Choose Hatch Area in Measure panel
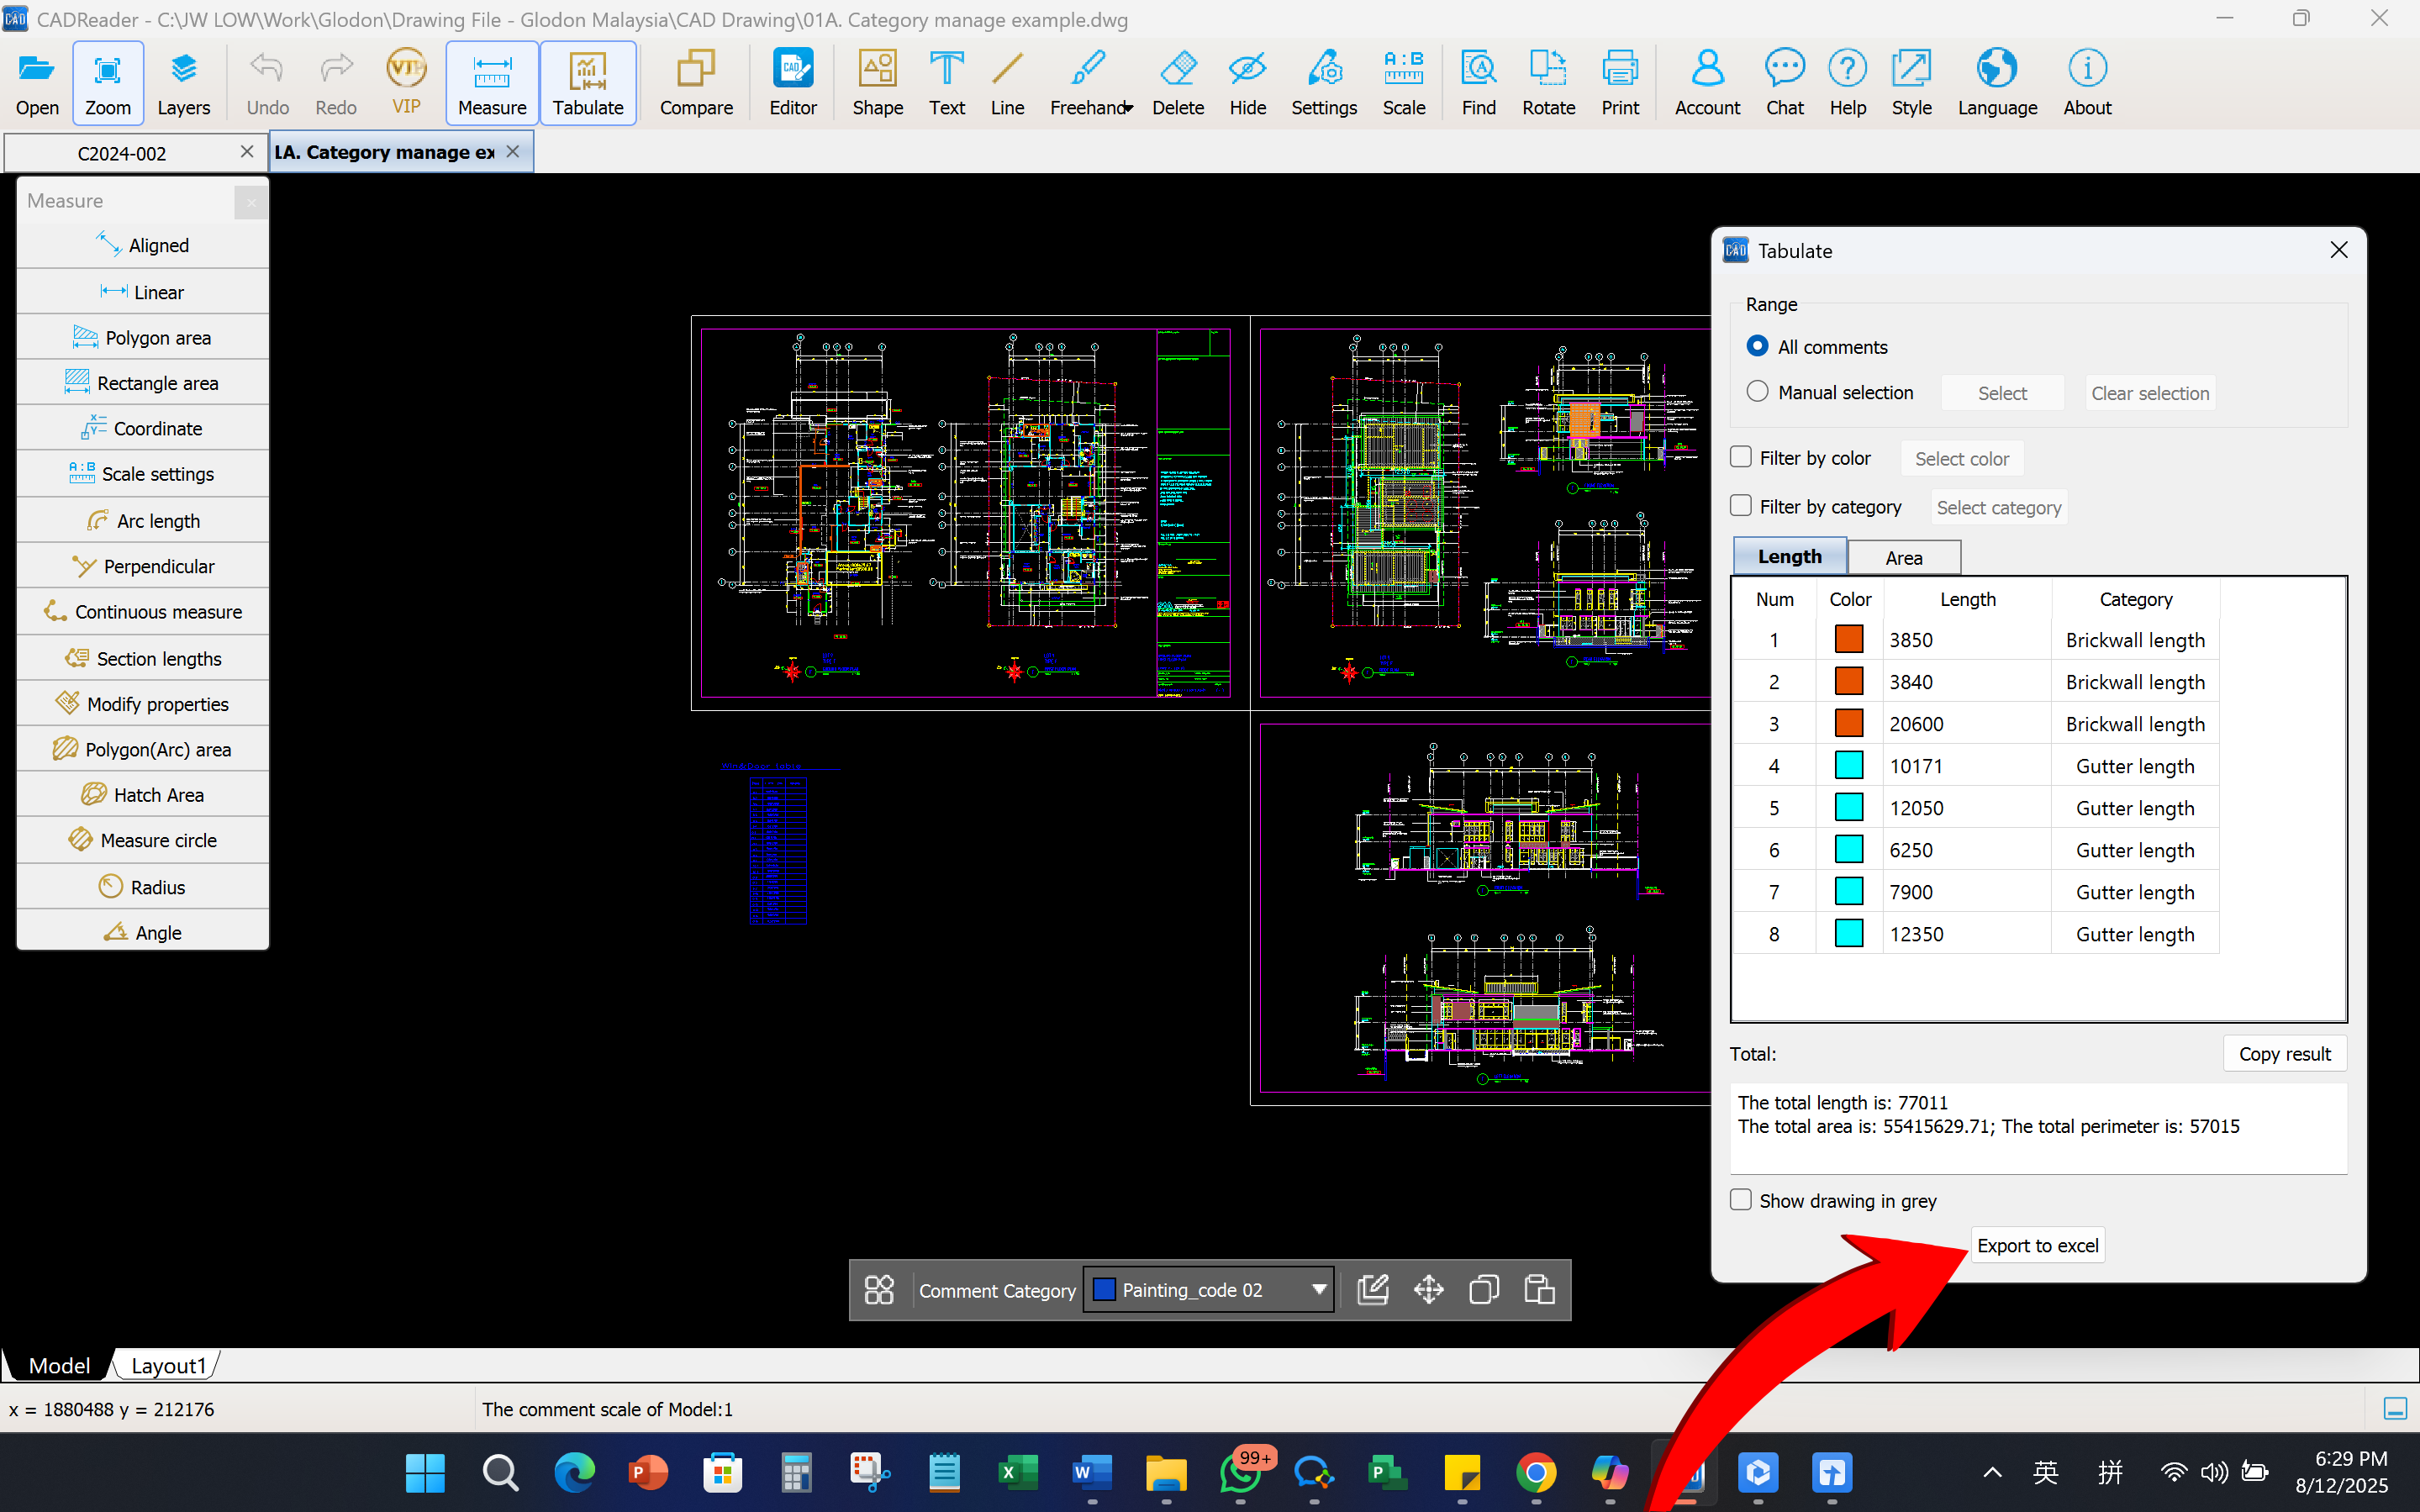2420x1512 pixels. click(143, 794)
